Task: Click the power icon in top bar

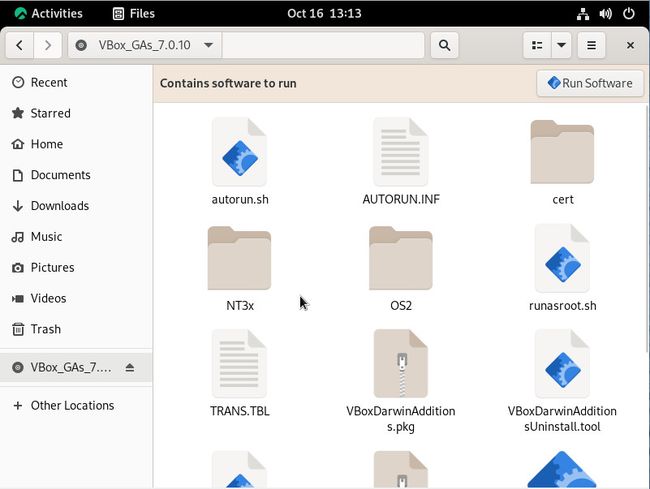Action: click(629, 14)
